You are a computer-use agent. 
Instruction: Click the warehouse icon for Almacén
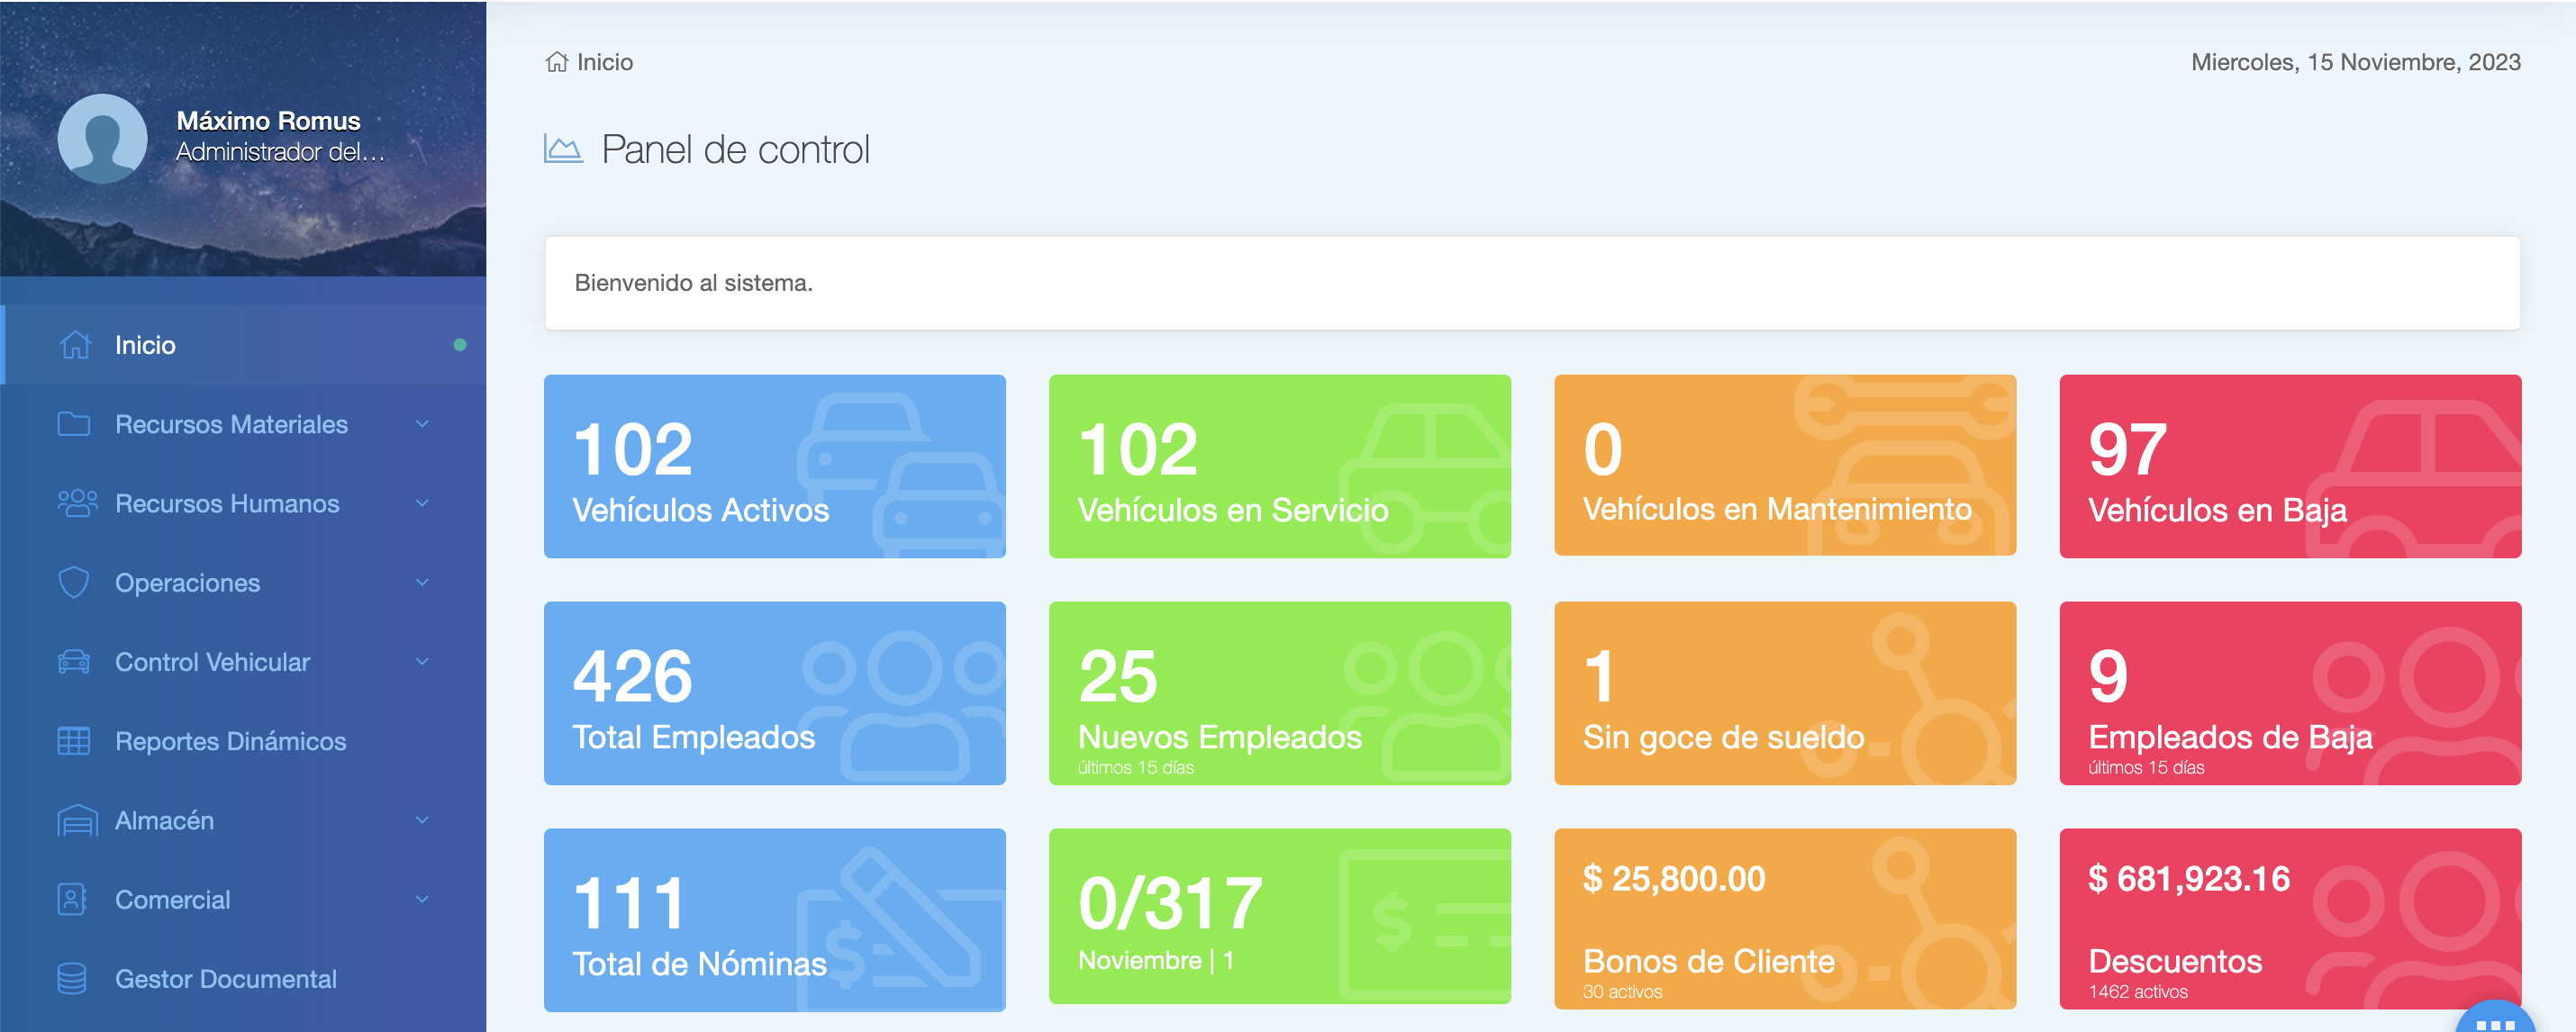pos(77,820)
